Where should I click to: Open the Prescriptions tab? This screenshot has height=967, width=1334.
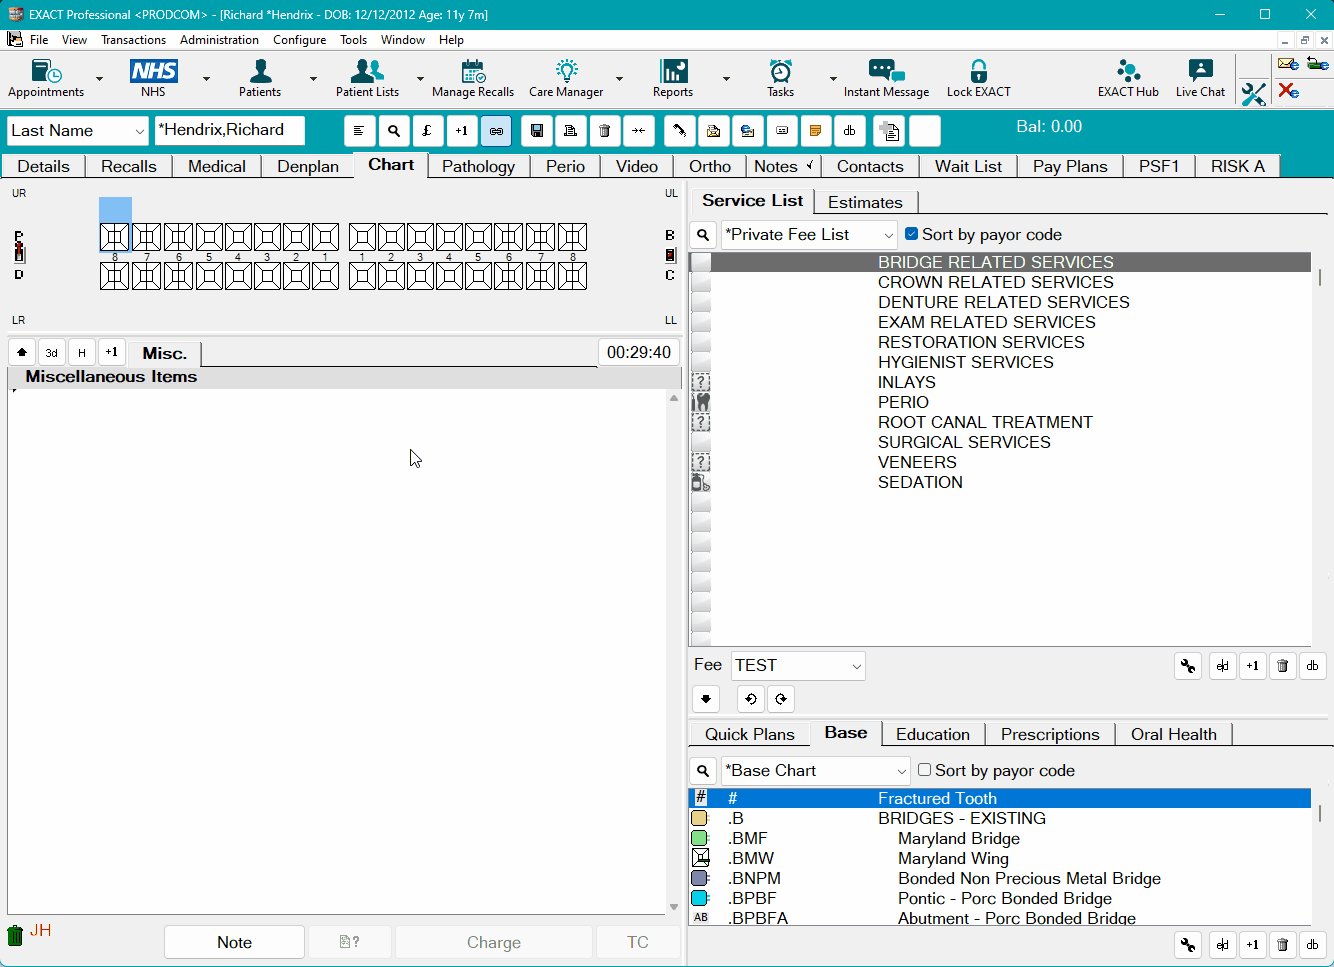pyautogui.click(x=1050, y=734)
